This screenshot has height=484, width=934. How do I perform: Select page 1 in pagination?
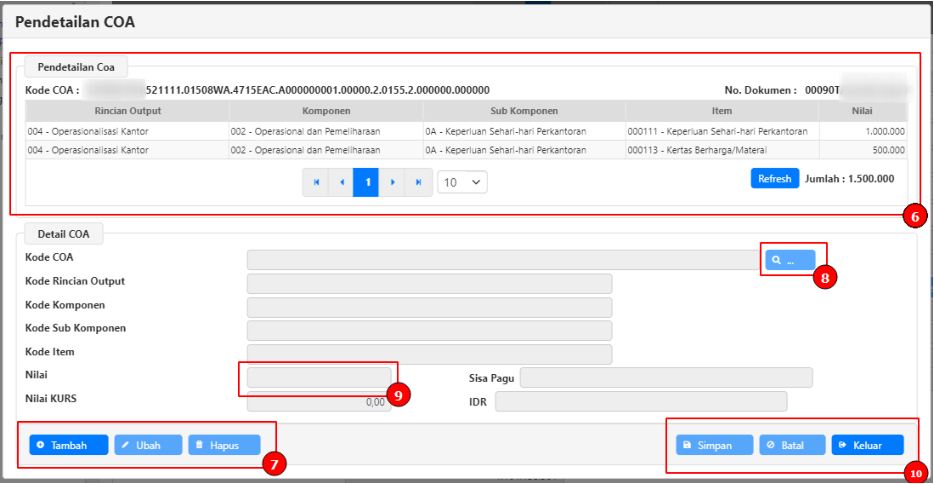point(367,183)
